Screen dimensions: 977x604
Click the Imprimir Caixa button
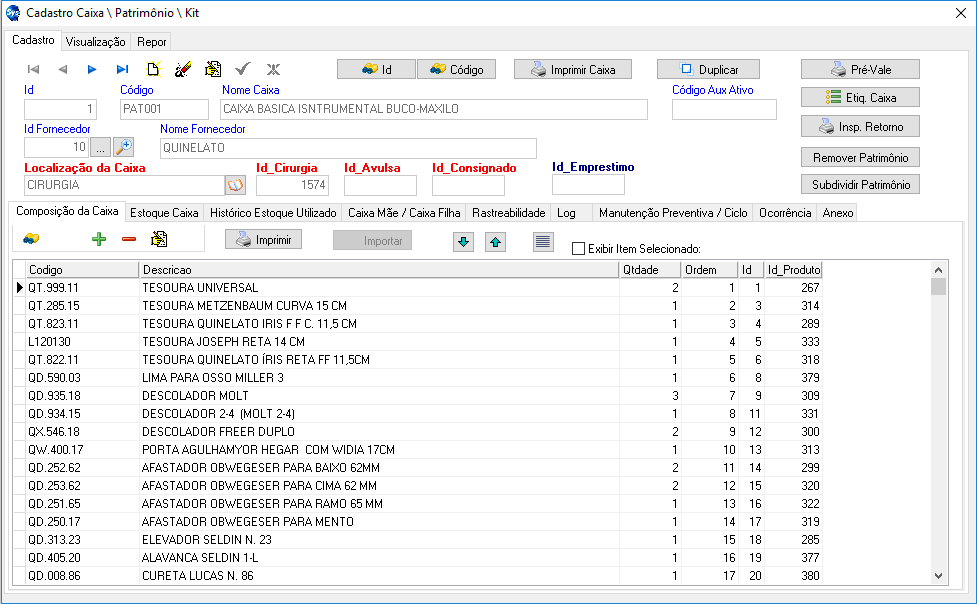coord(573,70)
